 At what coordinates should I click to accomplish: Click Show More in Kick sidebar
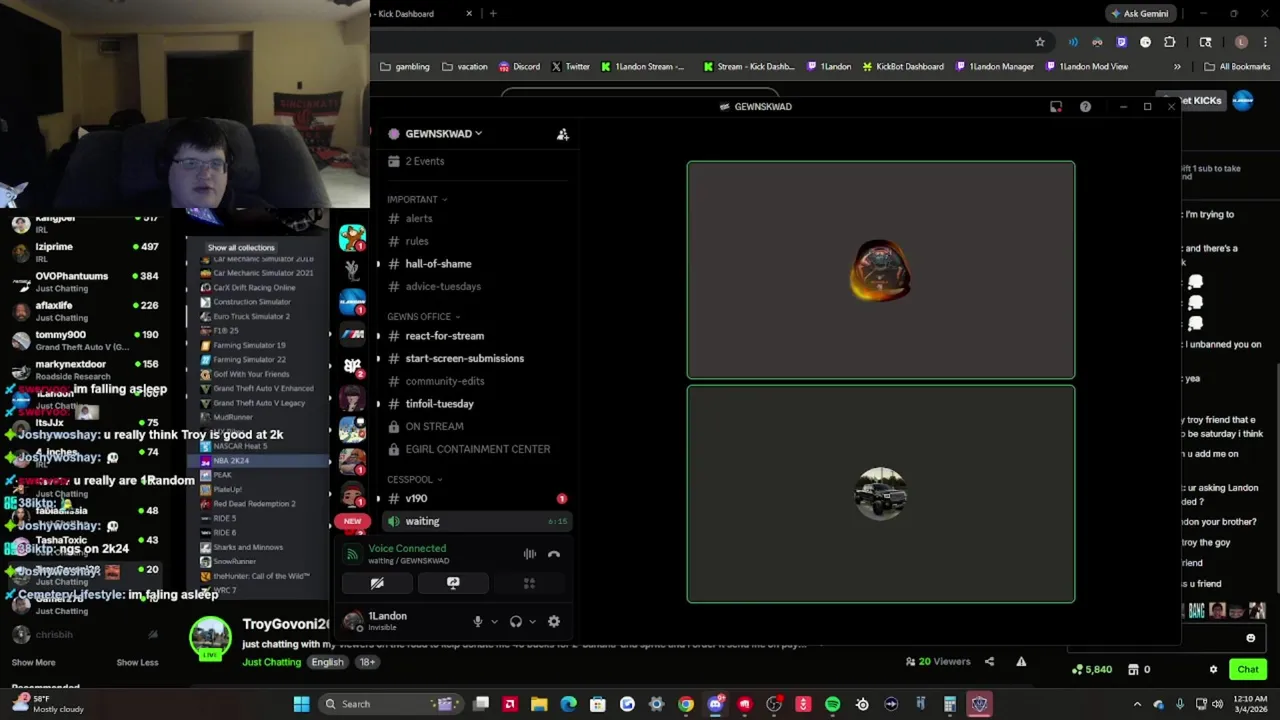coord(33,662)
